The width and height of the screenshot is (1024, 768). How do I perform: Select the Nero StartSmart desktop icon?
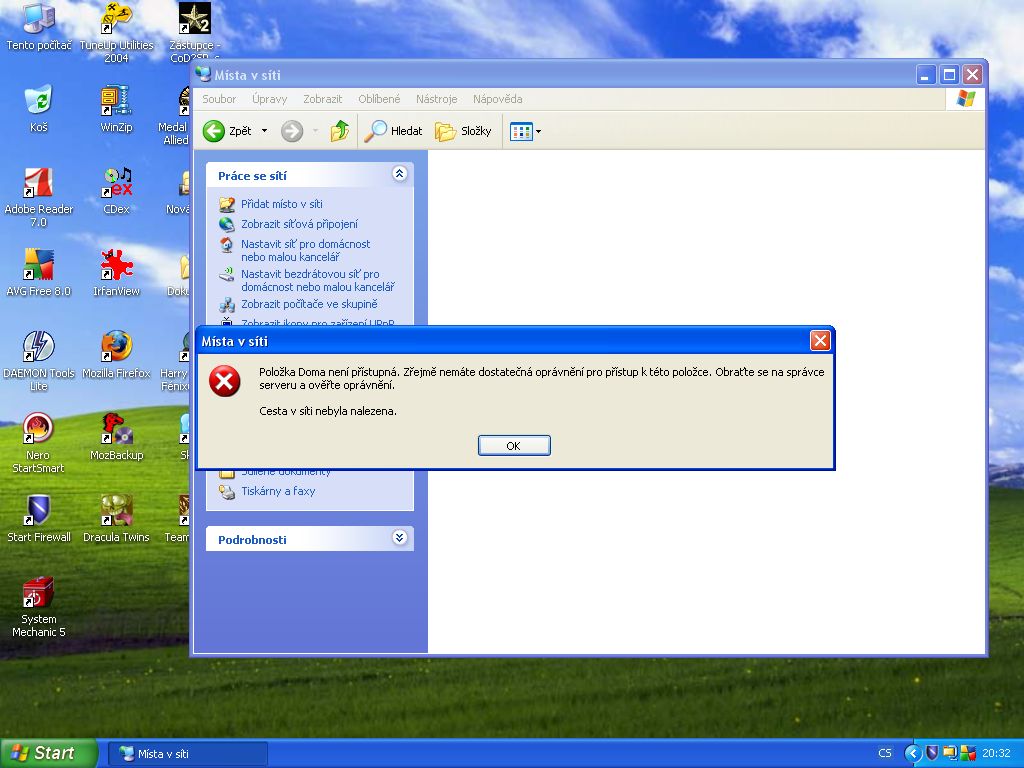(x=38, y=429)
